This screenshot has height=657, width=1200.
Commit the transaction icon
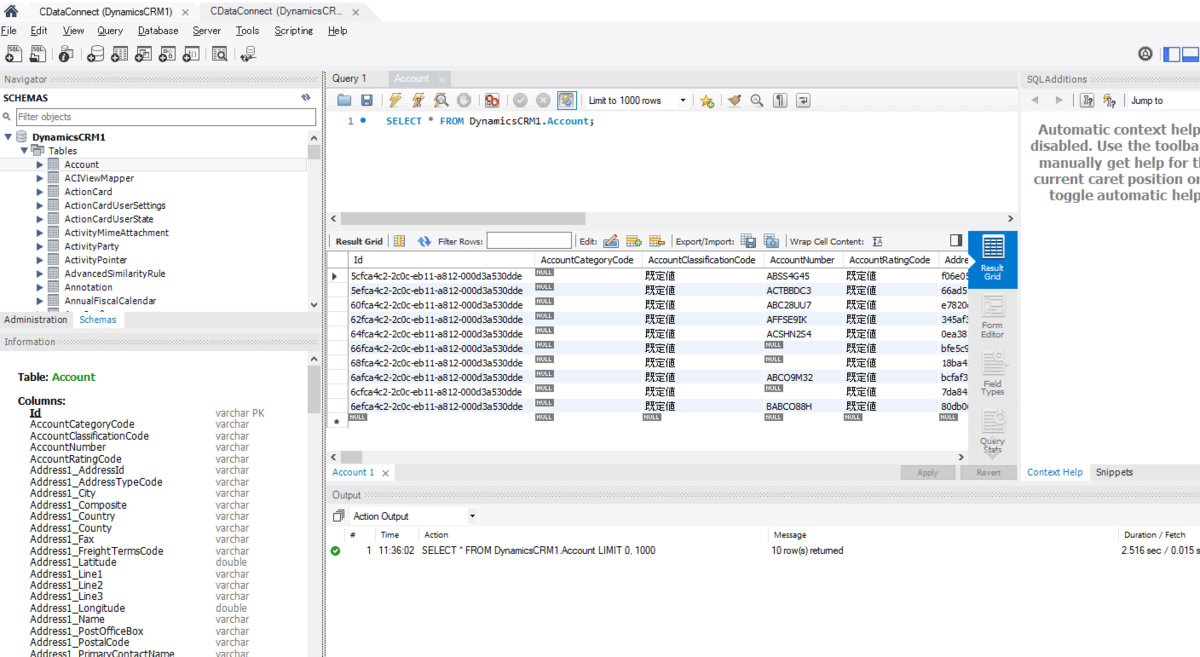520,100
